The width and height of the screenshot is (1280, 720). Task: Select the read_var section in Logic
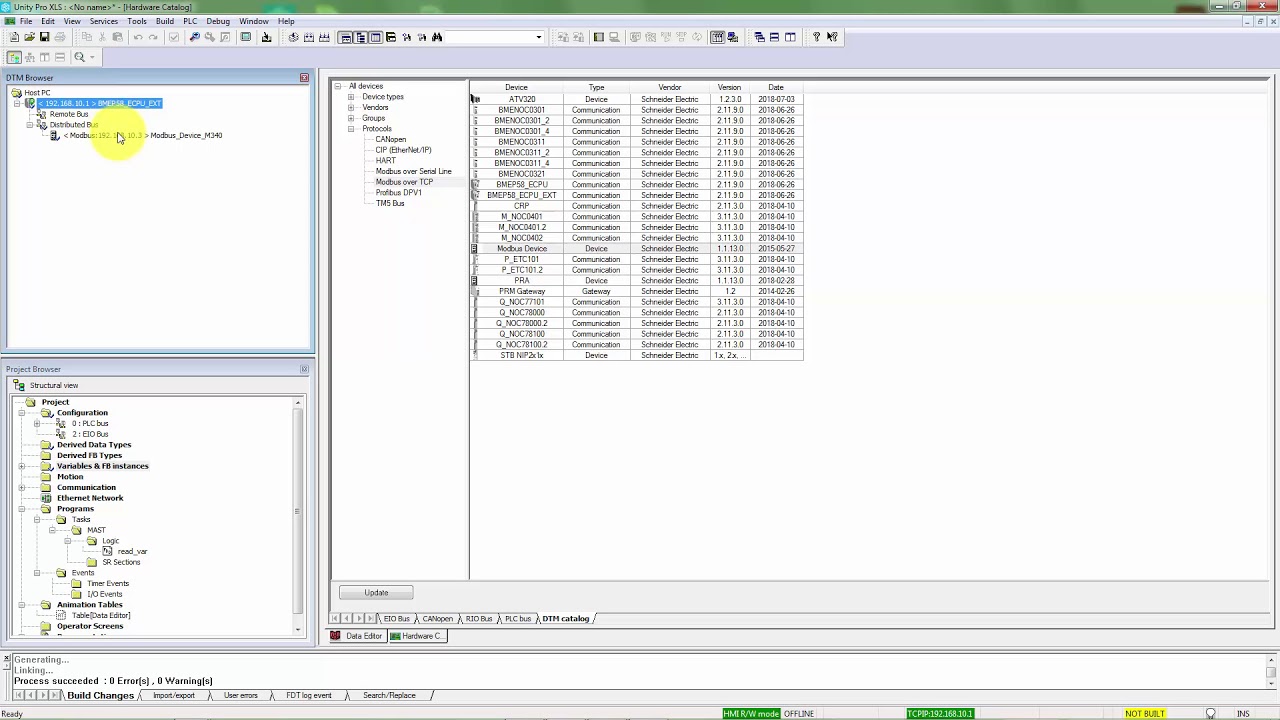click(132, 552)
